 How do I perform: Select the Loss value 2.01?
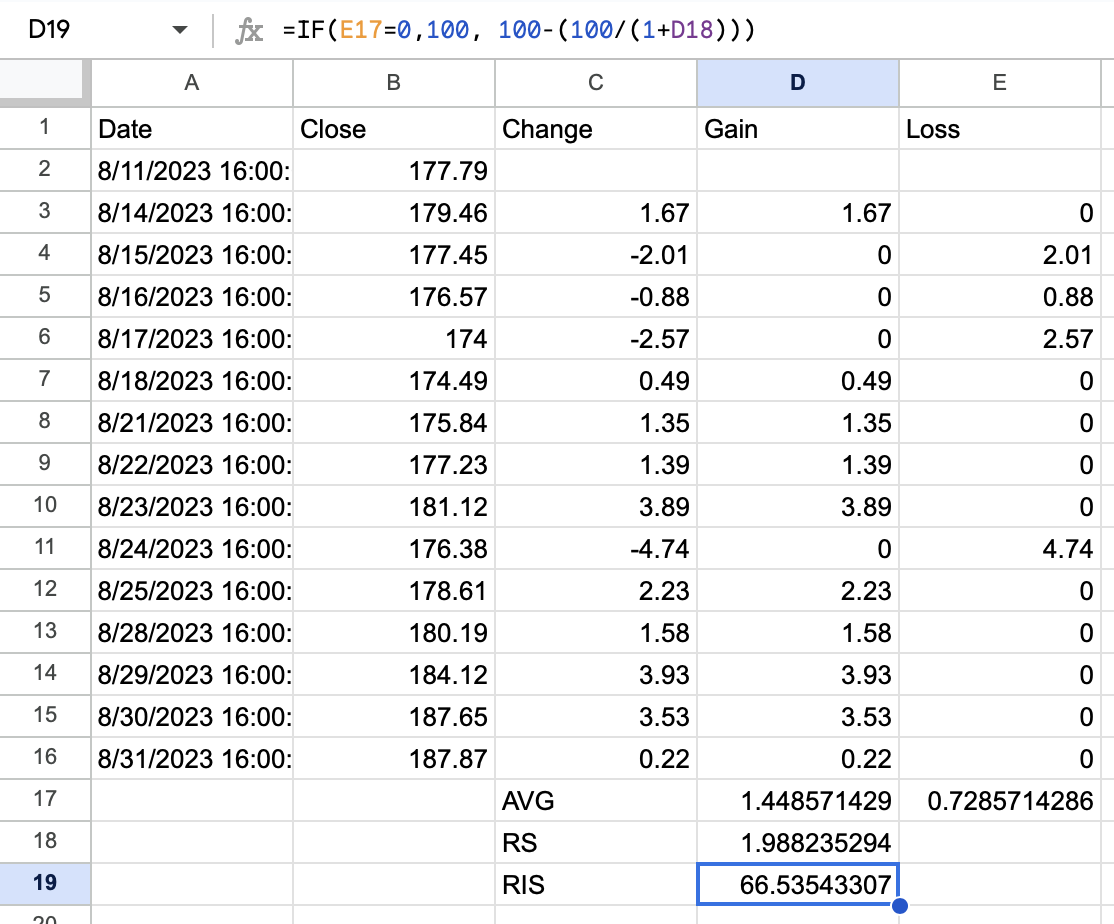click(x=999, y=254)
